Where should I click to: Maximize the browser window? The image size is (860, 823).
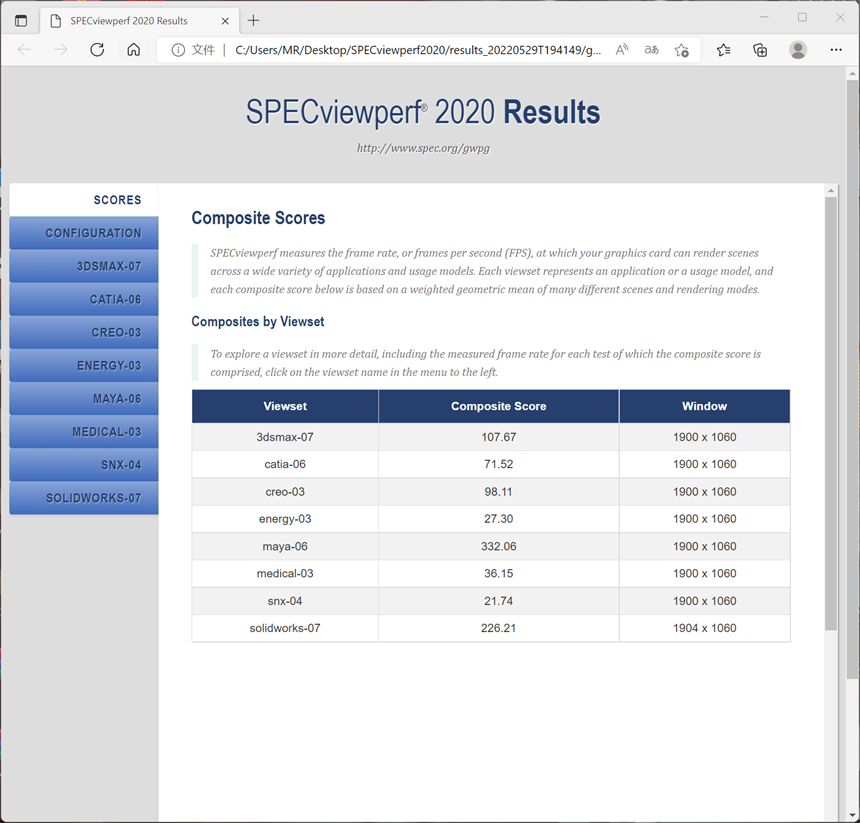tap(802, 18)
